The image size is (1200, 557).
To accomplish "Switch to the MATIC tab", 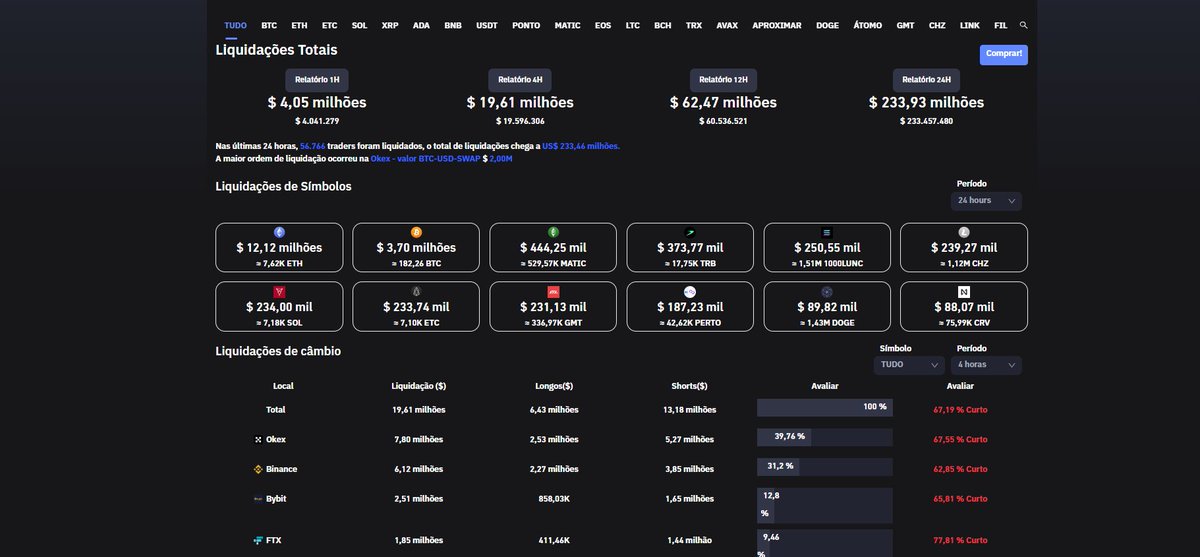I will (567, 25).
